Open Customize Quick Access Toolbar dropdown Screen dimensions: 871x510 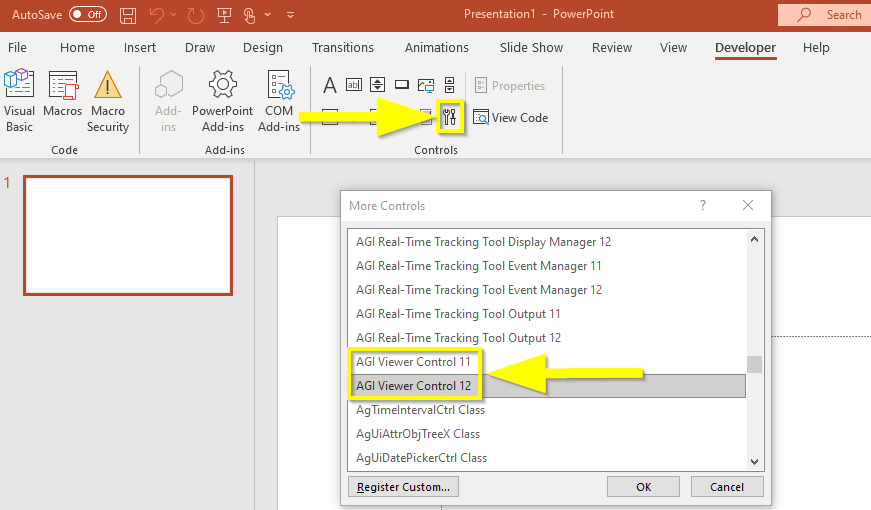[x=290, y=15]
